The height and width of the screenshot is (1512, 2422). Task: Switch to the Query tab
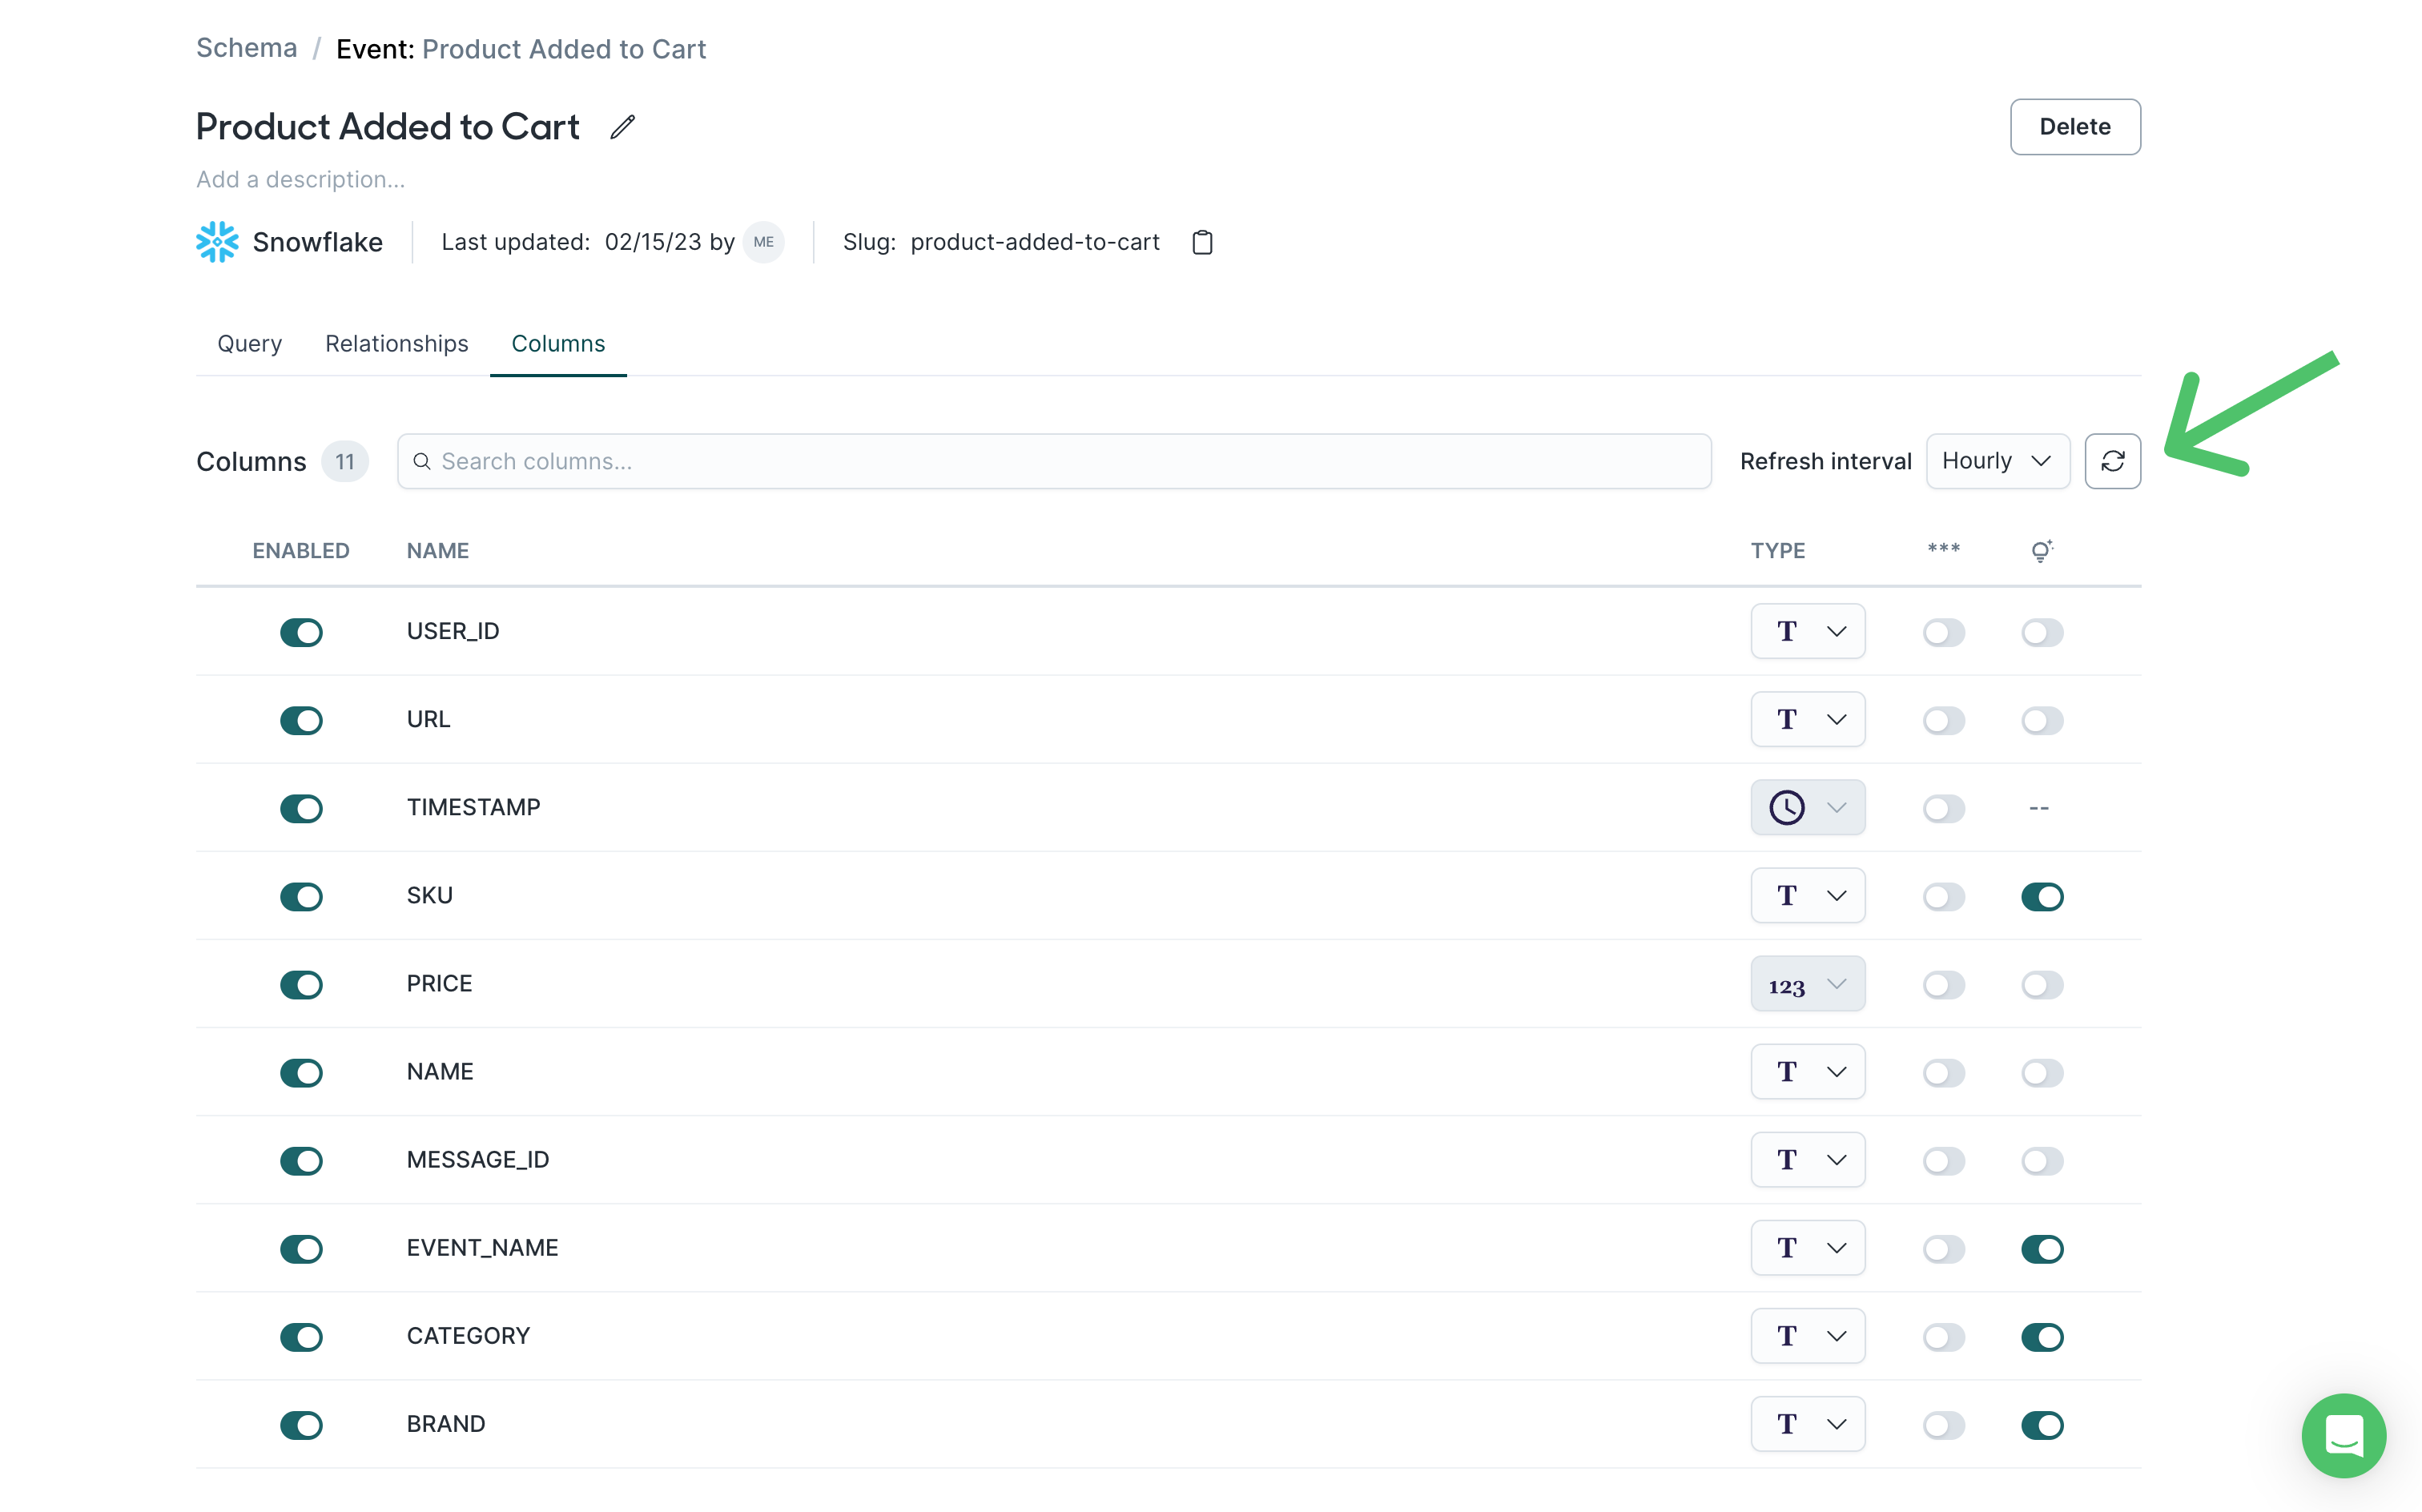[249, 343]
